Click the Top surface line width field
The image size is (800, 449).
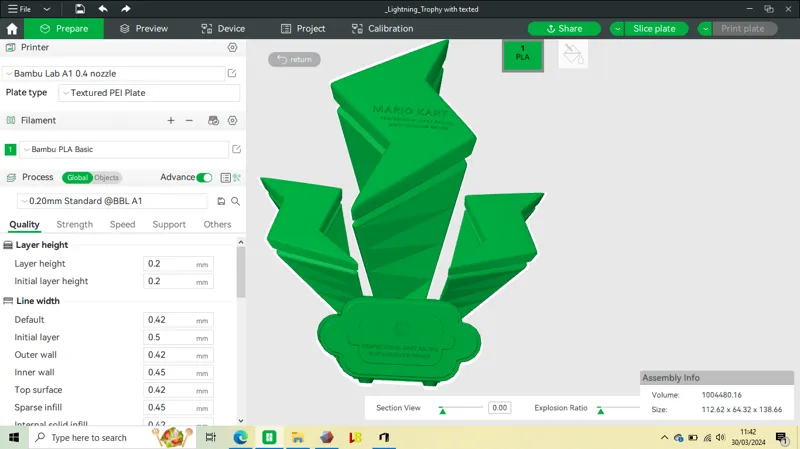click(x=178, y=390)
